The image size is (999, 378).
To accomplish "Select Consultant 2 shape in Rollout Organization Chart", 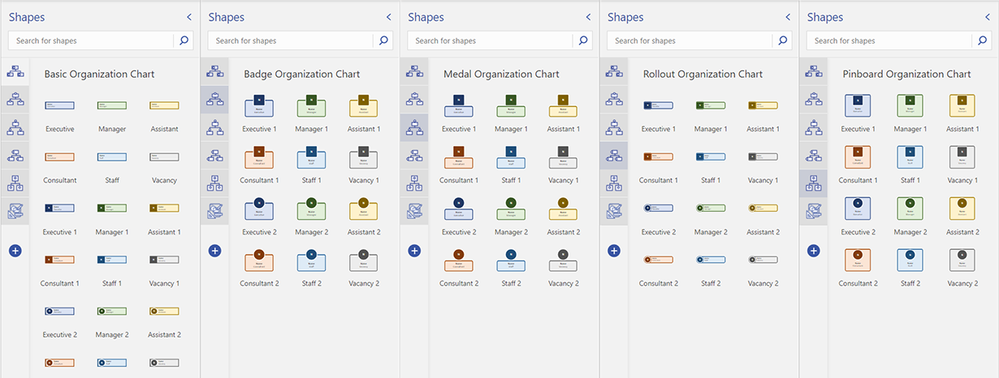I will click(659, 259).
